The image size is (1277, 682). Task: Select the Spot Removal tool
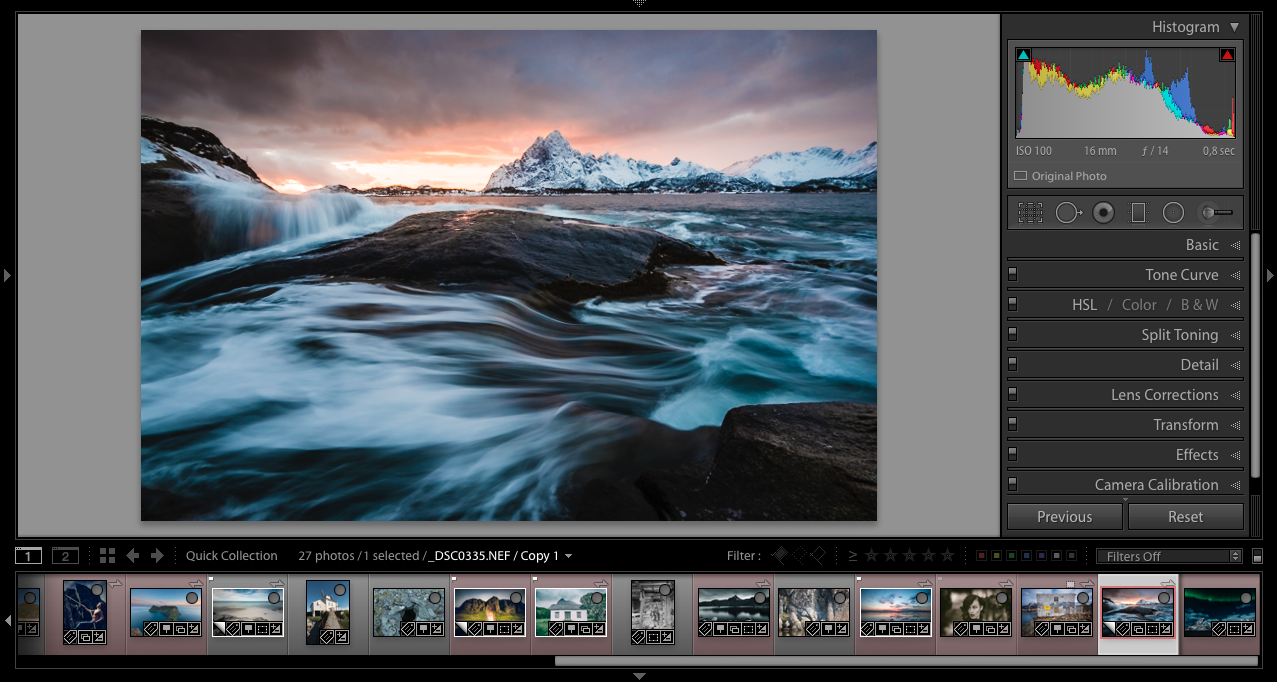[1067, 212]
